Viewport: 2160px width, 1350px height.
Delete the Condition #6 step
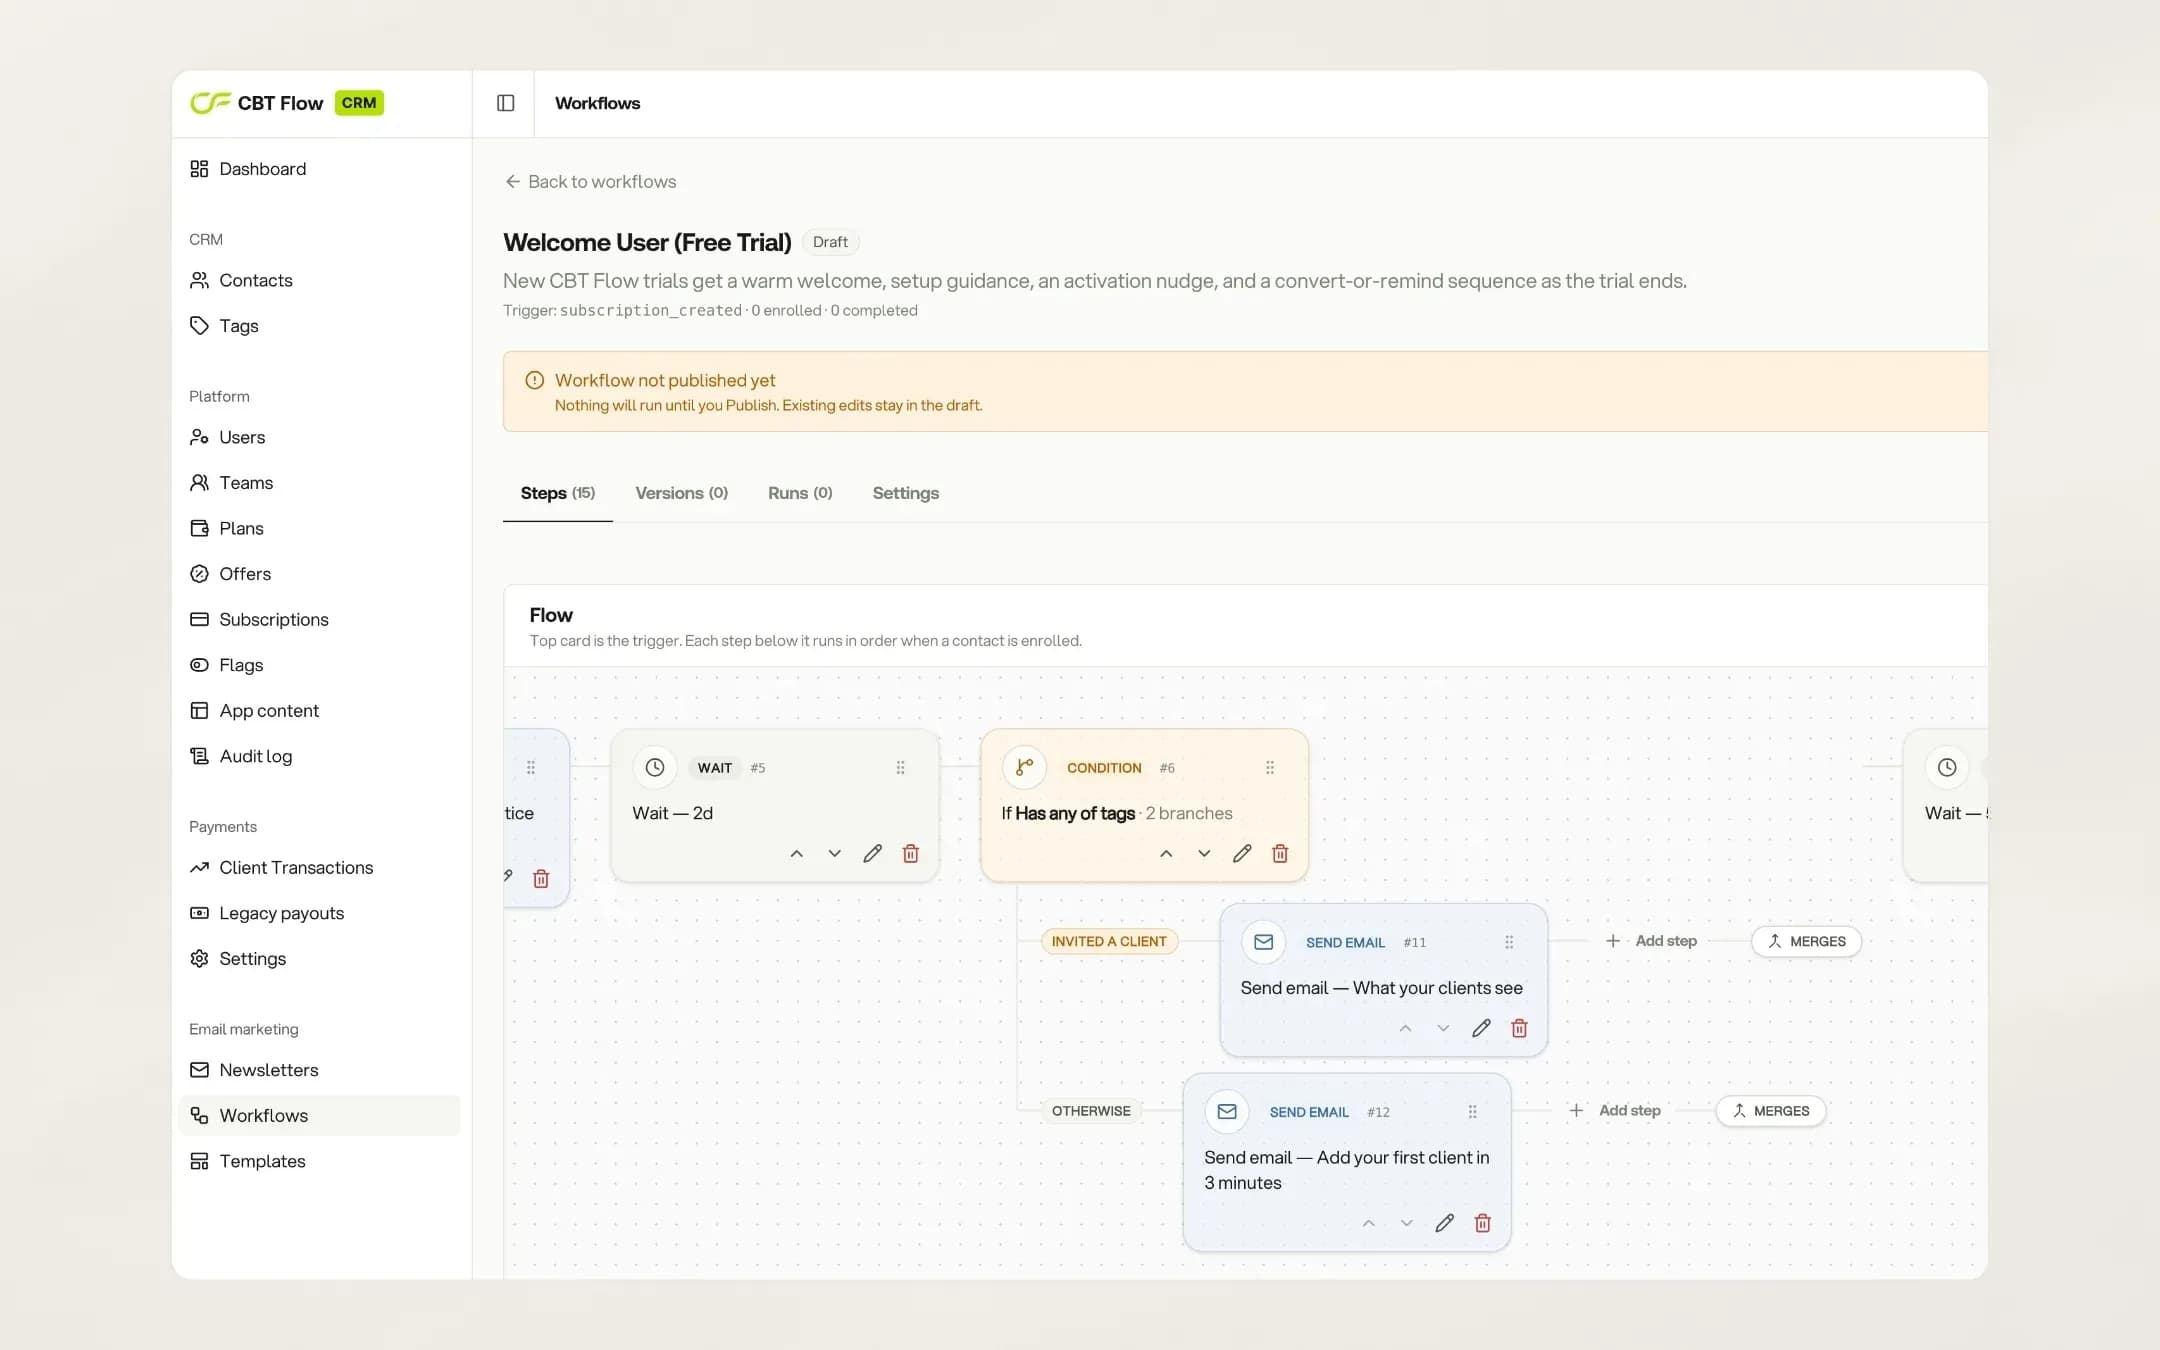[x=1280, y=853]
